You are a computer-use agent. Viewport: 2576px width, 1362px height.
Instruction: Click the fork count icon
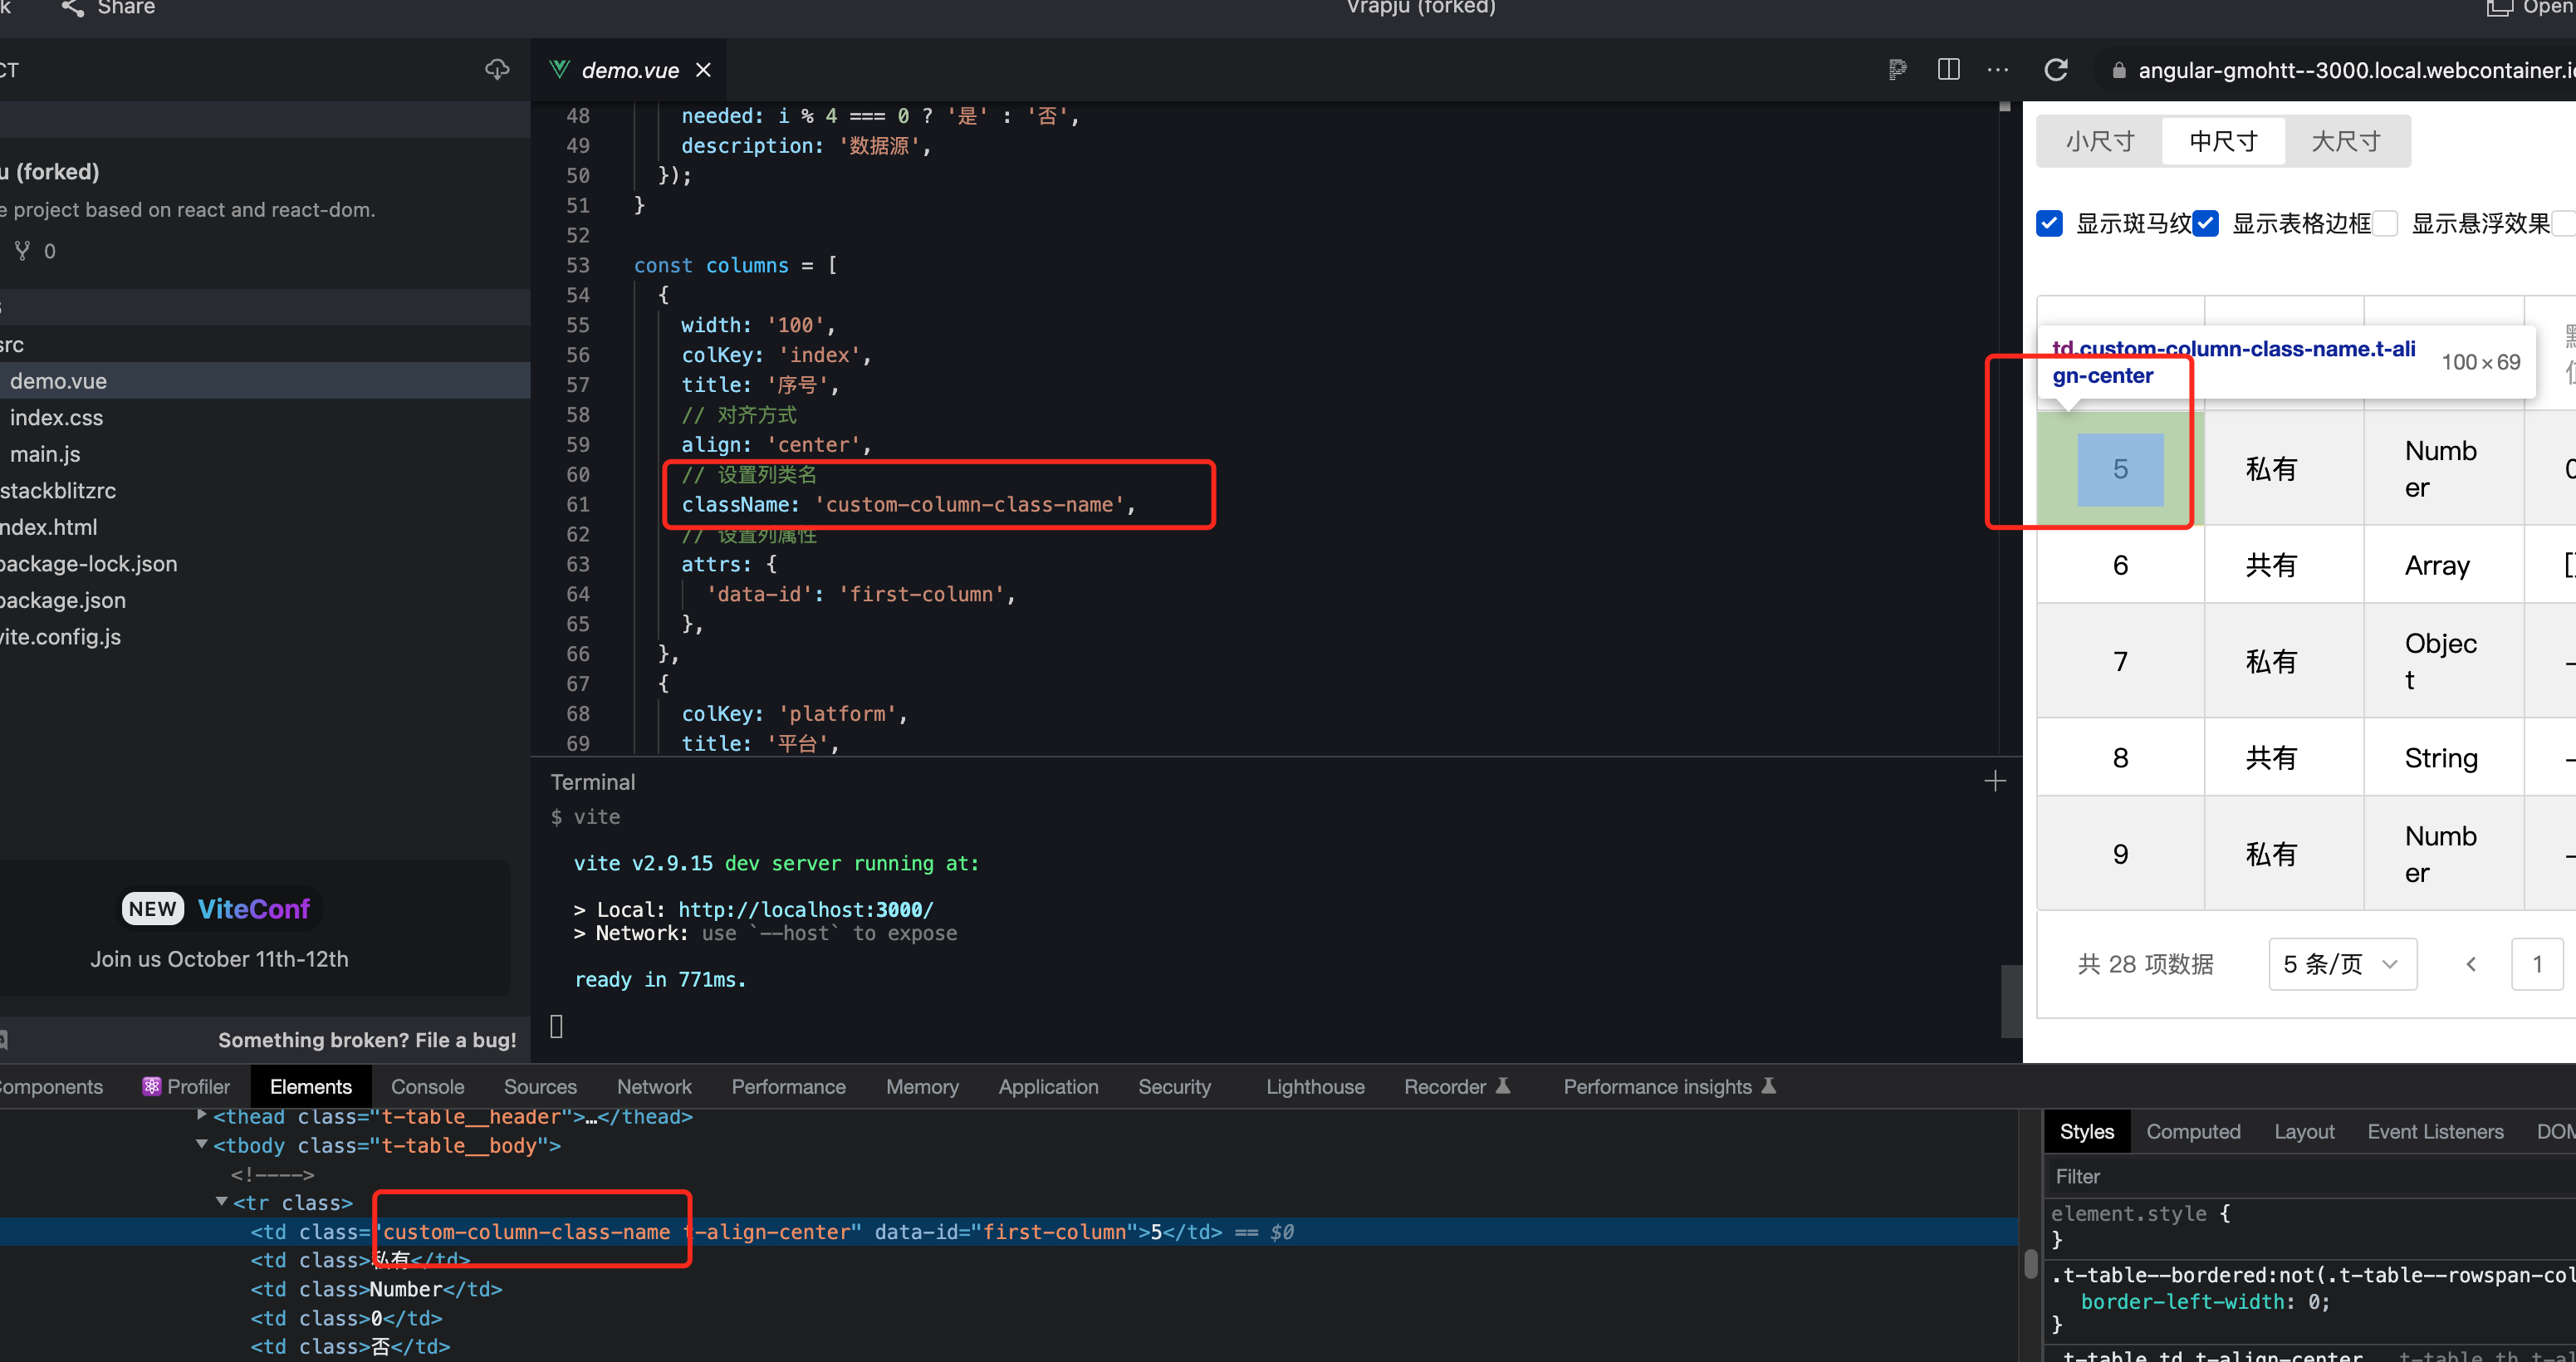pyautogui.click(x=23, y=250)
